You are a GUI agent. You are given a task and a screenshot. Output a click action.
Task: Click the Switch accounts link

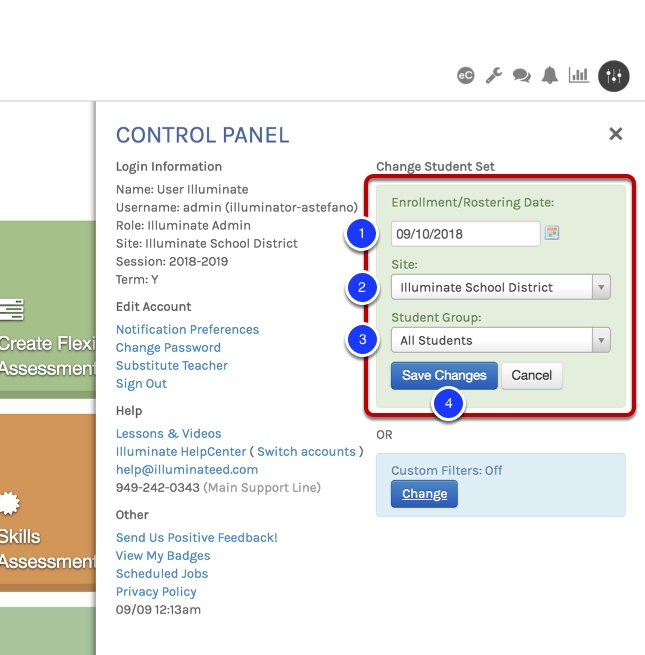pos(306,452)
